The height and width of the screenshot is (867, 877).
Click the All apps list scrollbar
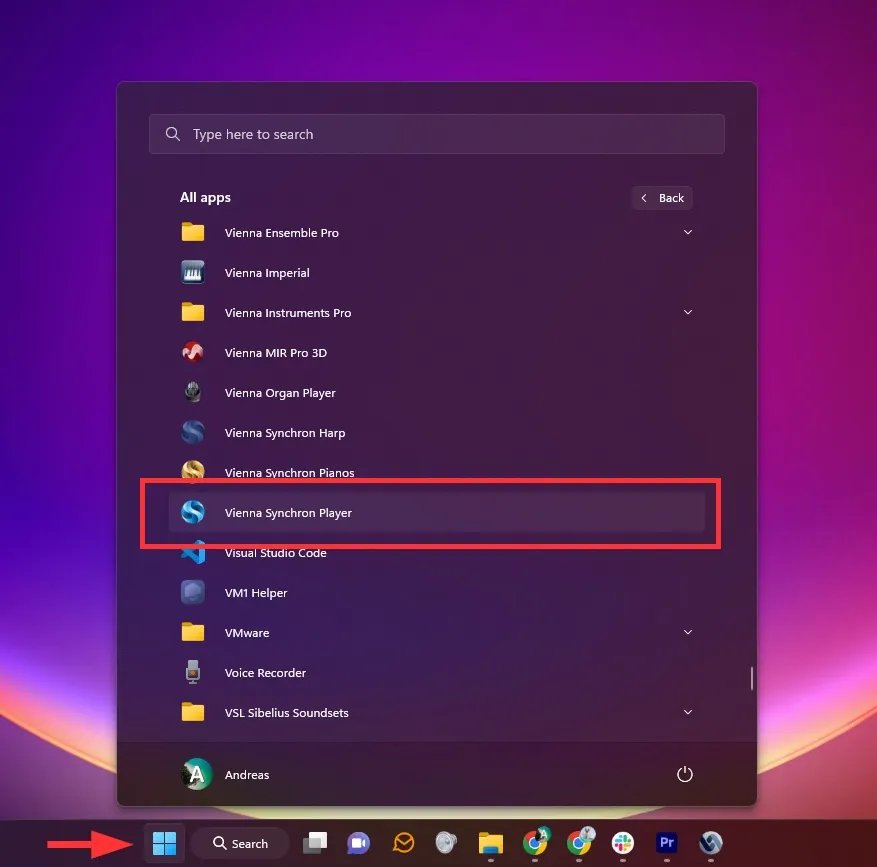coord(751,678)
